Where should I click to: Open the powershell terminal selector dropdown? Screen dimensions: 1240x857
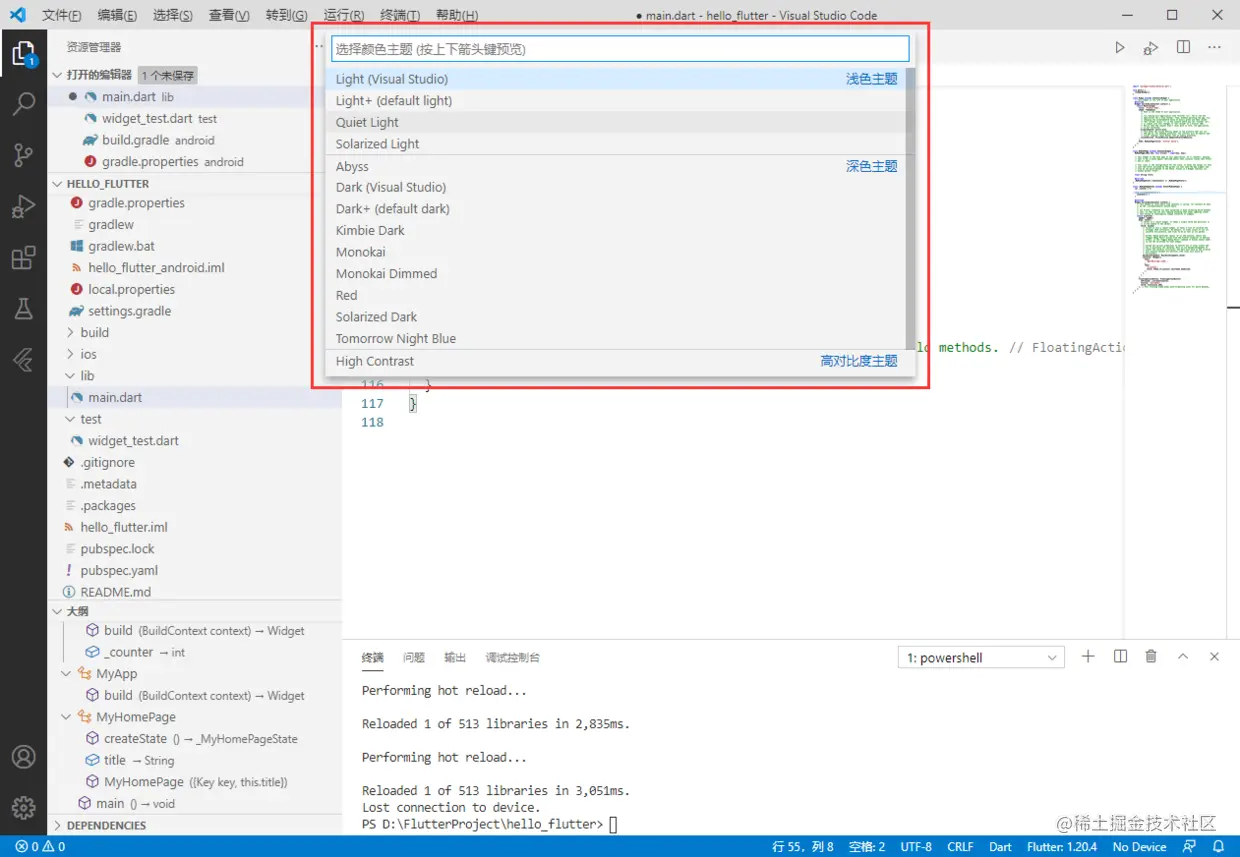981,658
